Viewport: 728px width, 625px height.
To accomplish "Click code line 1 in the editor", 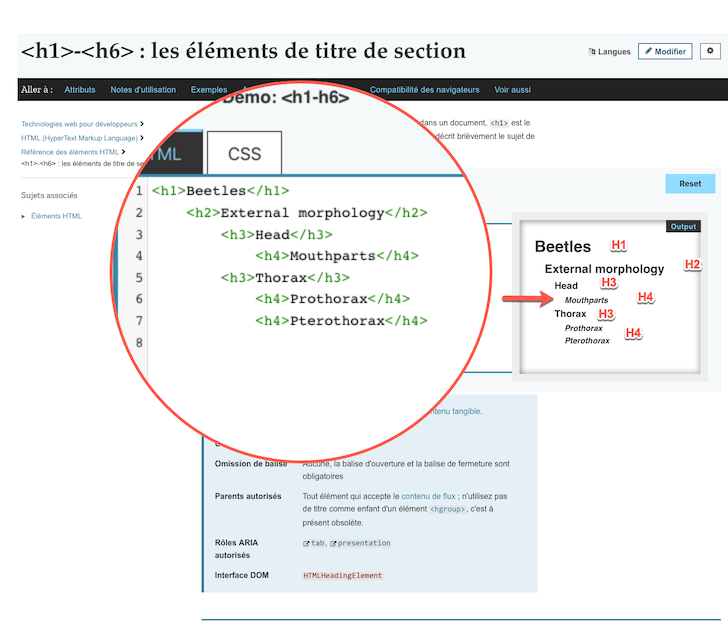I will pos(220,190).
